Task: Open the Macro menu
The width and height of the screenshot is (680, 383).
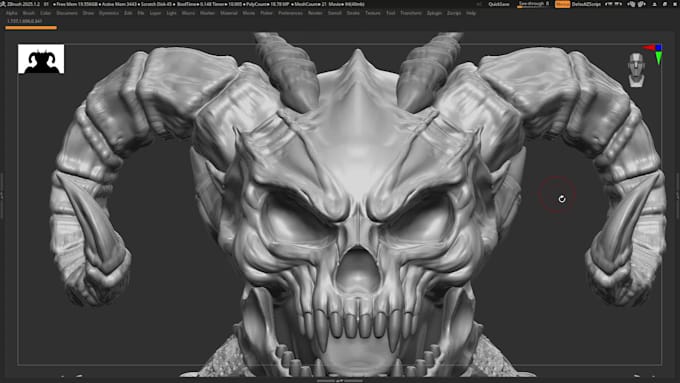Action: [188, 13]
